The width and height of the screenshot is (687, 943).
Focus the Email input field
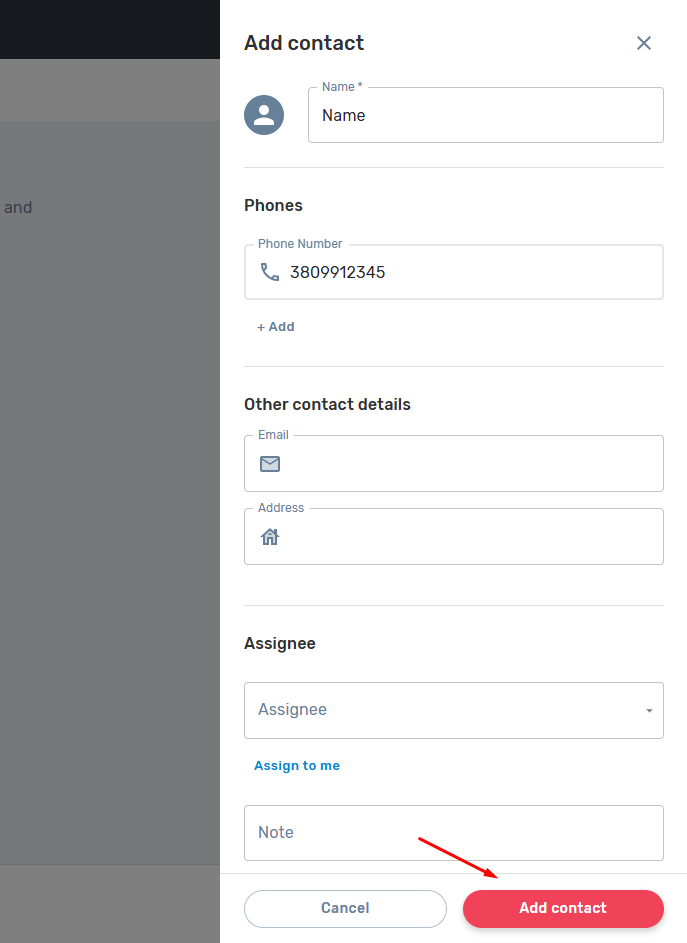470,464
